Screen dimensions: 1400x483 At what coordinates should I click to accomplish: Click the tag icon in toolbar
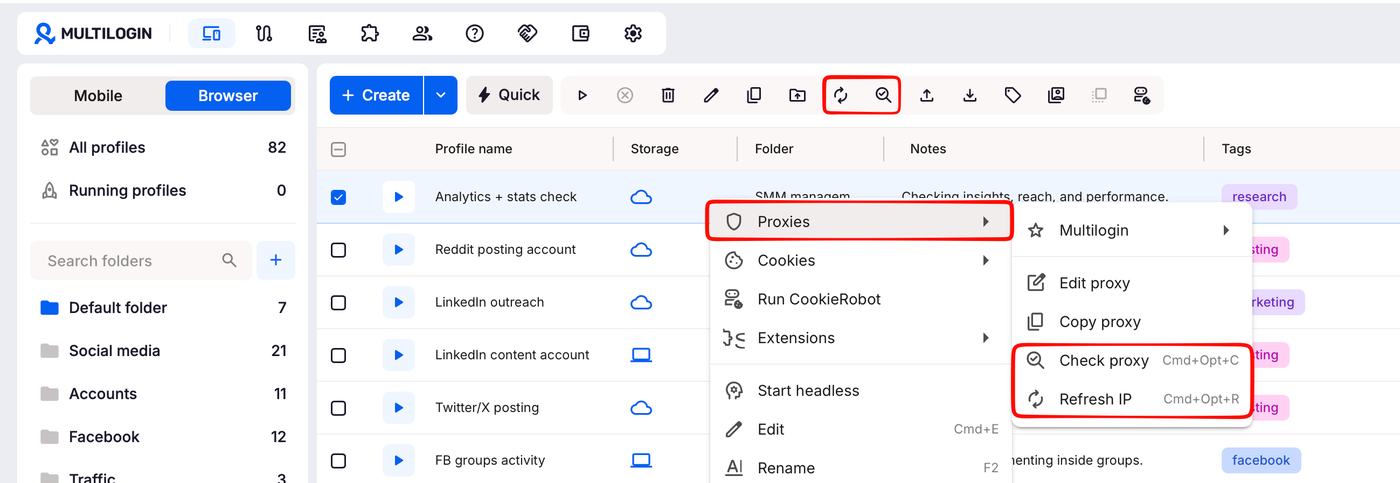pos(1013,95)
